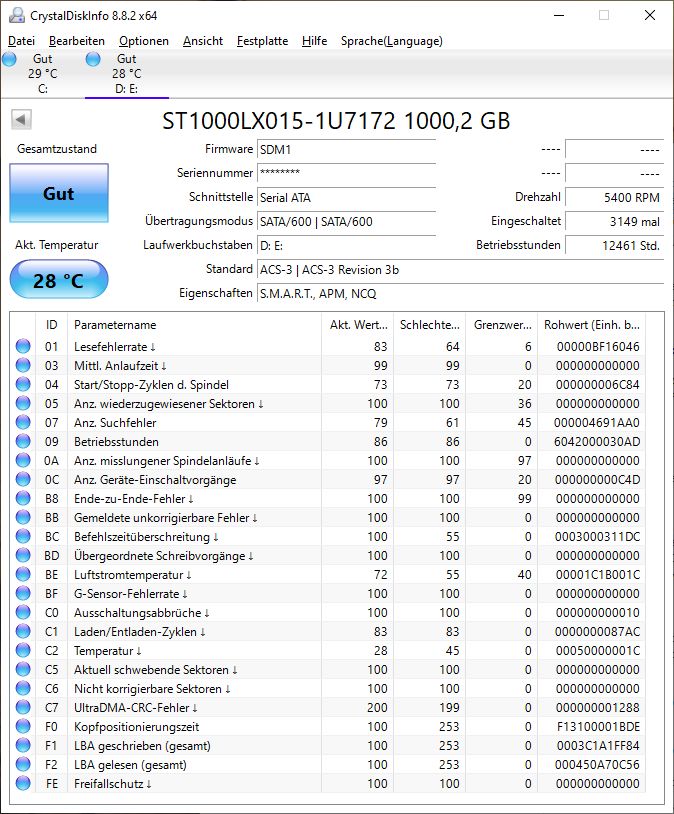The height and width of the screenshot is (814, 674).
Task: Open the Hilfe menu
Action: (315, 41)
